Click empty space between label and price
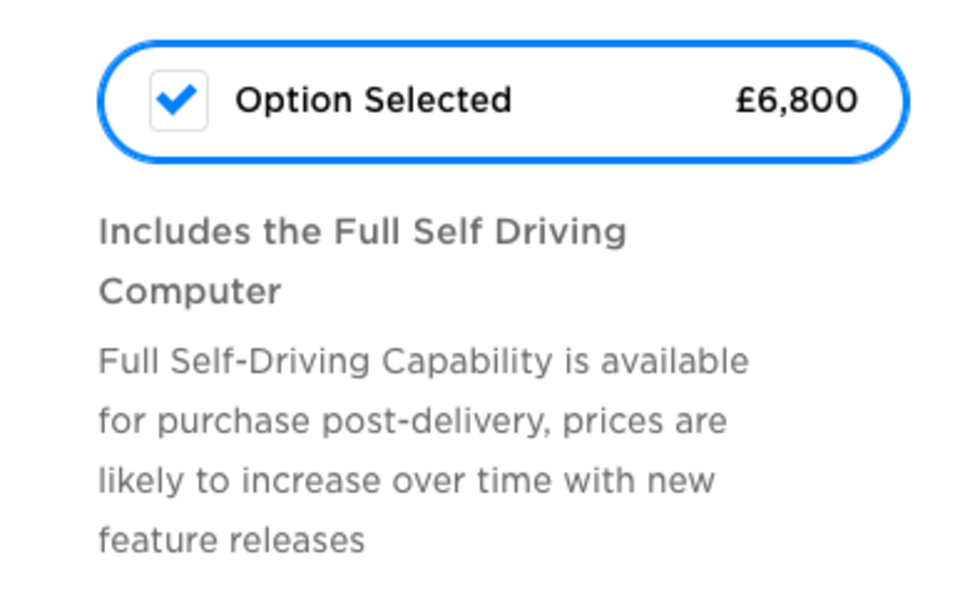The image size is (960, 602). pos(620,101)
